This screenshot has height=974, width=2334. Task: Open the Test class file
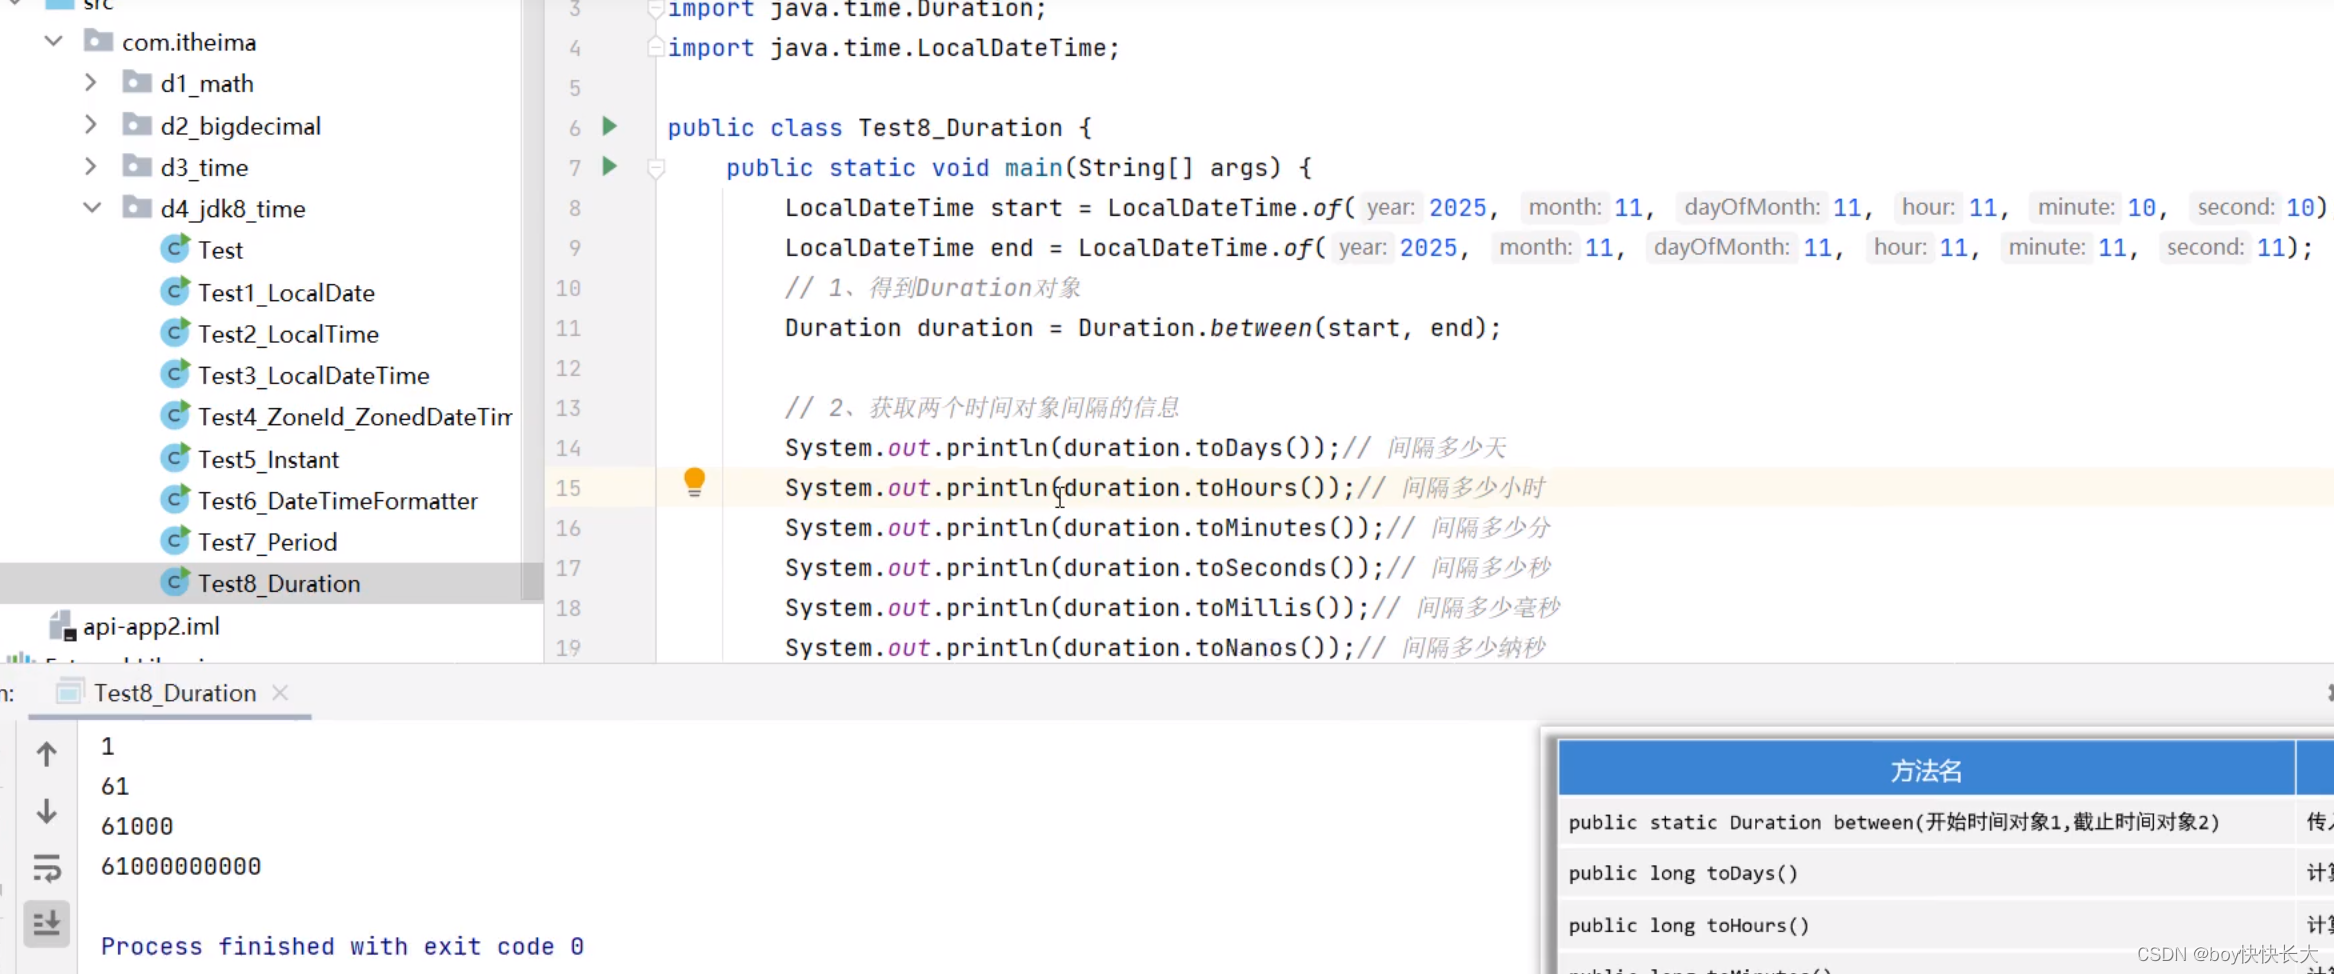pyautogui.click(x=220, y=250)
